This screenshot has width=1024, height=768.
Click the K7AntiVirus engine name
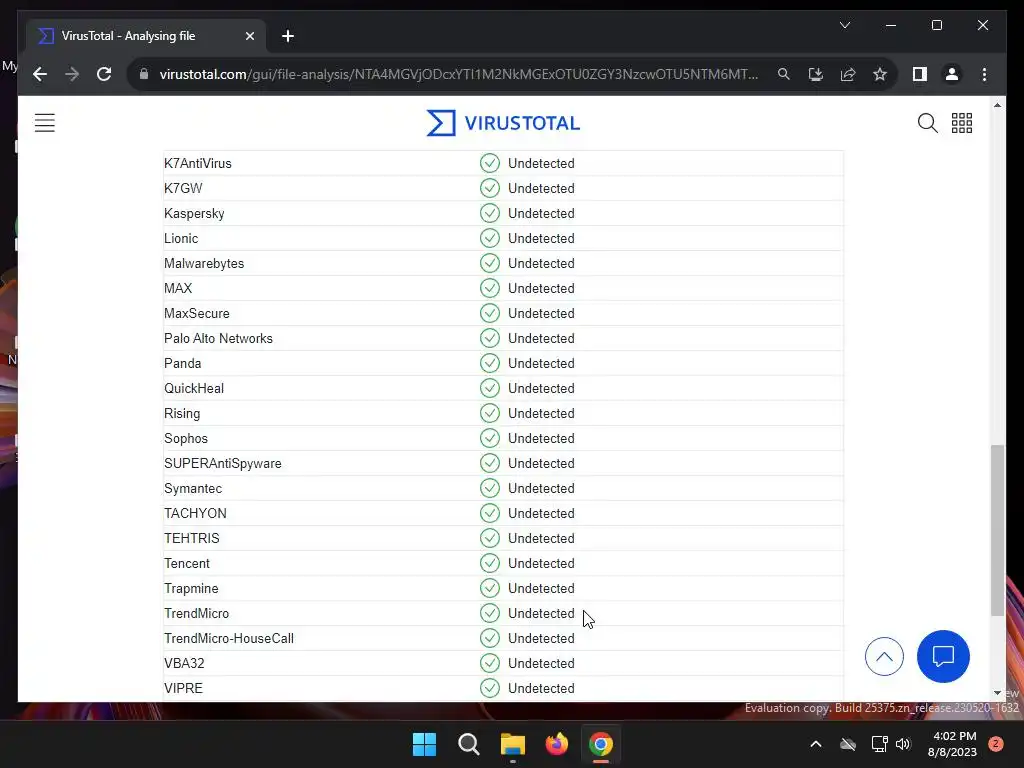198,163
